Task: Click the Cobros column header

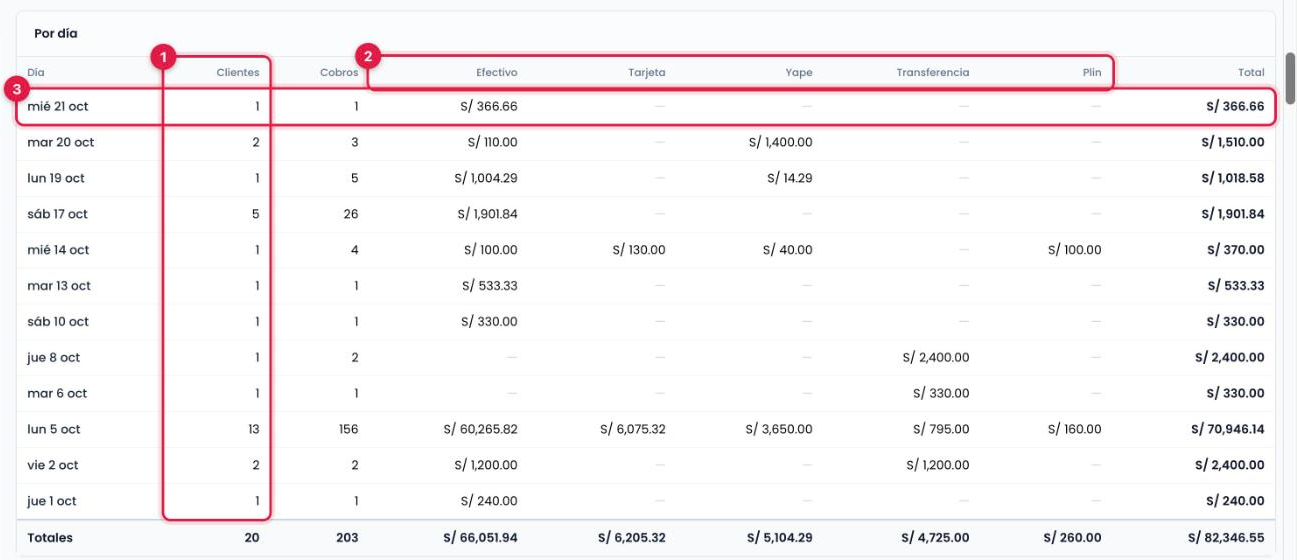Action: (x=339, y=72)
